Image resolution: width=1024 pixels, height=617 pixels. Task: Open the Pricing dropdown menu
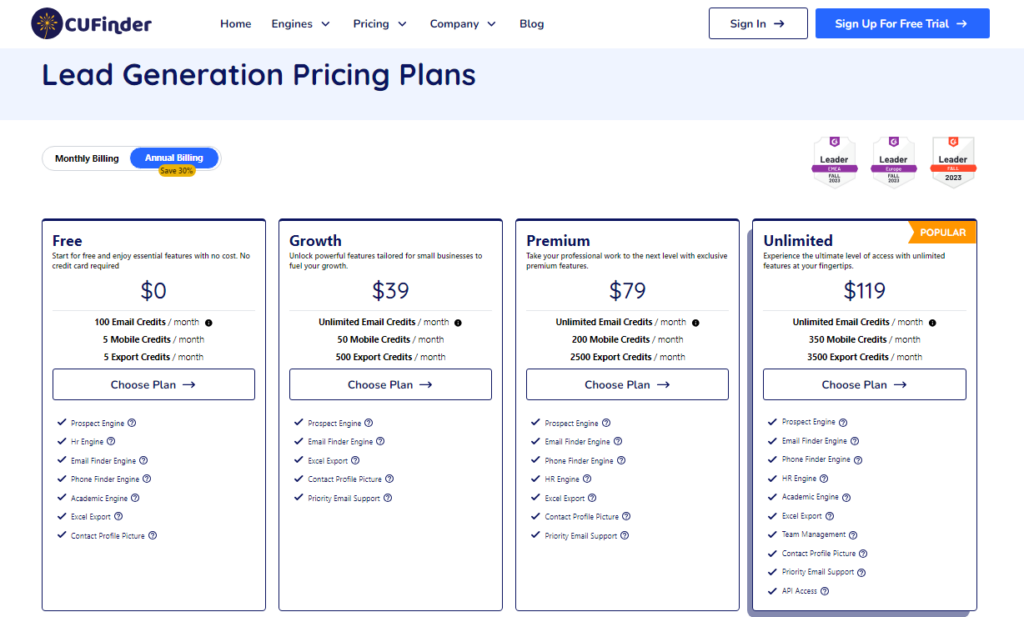tap(380, 24)
